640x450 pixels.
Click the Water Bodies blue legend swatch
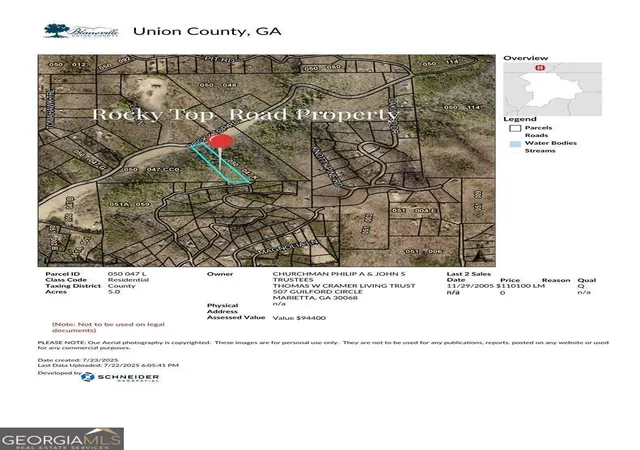click(515, 144)
